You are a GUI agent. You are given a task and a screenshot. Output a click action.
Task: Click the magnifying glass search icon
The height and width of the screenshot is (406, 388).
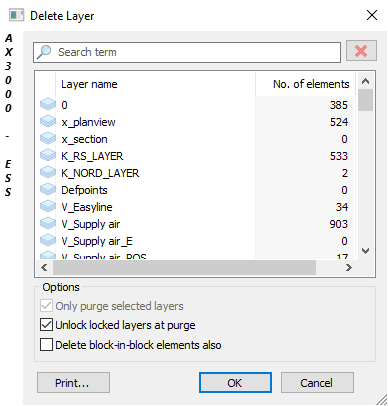point(44,52)
